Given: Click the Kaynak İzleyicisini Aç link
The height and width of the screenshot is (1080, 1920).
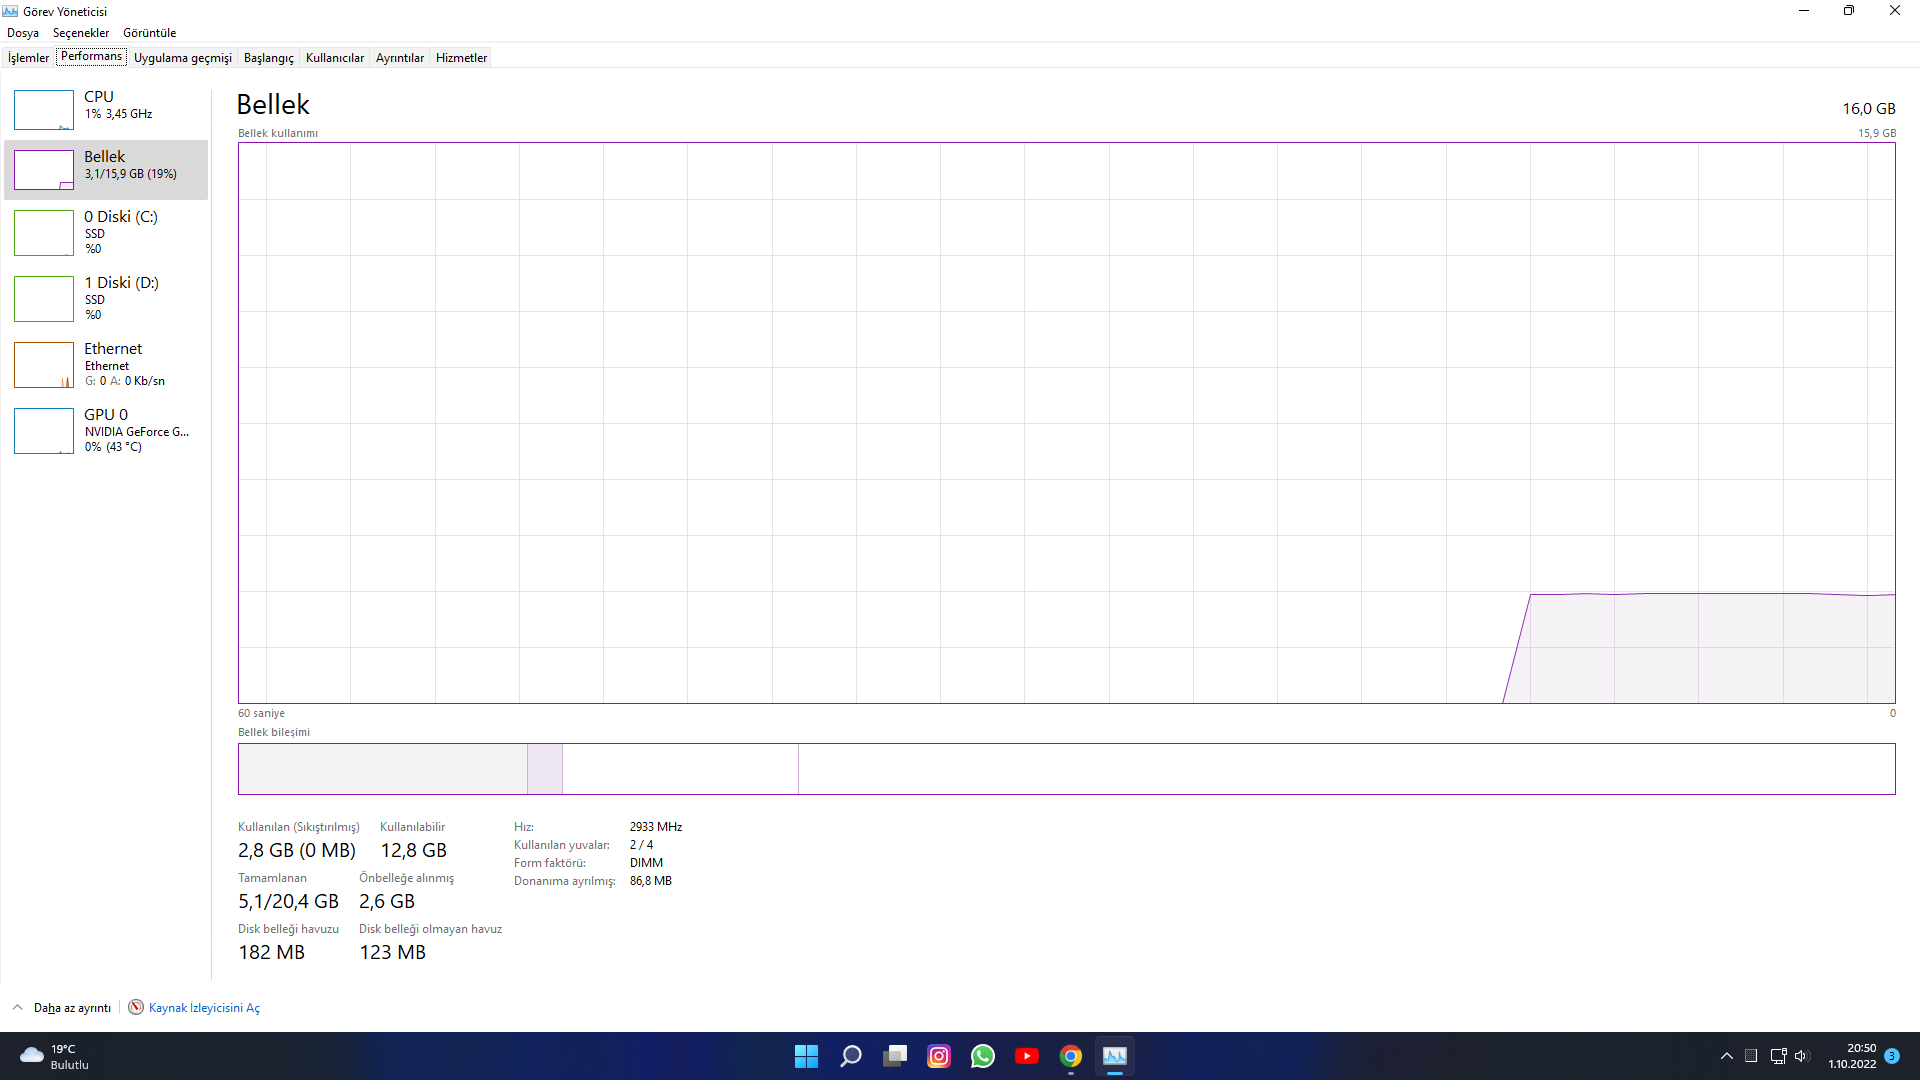Looking at the screenshot, I should [x=204, y=1008].
